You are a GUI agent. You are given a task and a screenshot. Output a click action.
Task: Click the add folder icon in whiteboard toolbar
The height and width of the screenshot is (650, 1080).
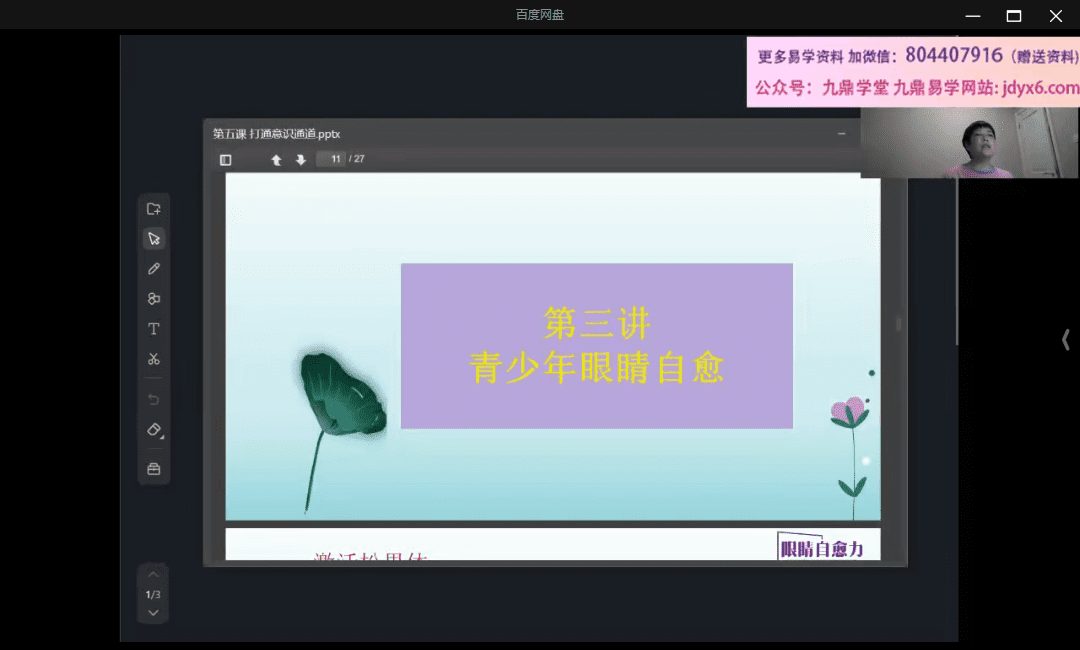[153, 209]
